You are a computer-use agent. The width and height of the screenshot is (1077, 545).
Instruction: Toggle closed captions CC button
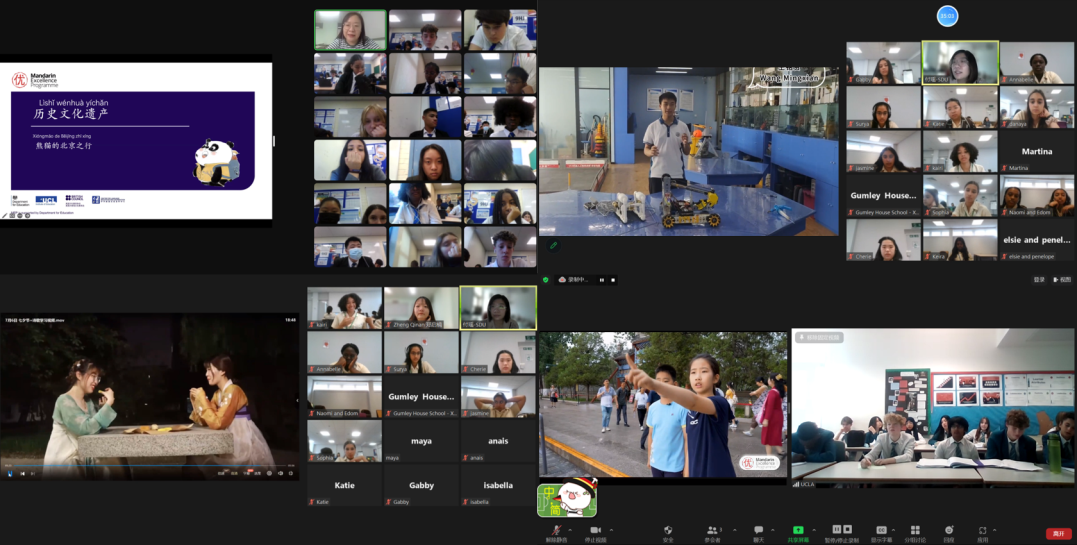coord(881,529)
